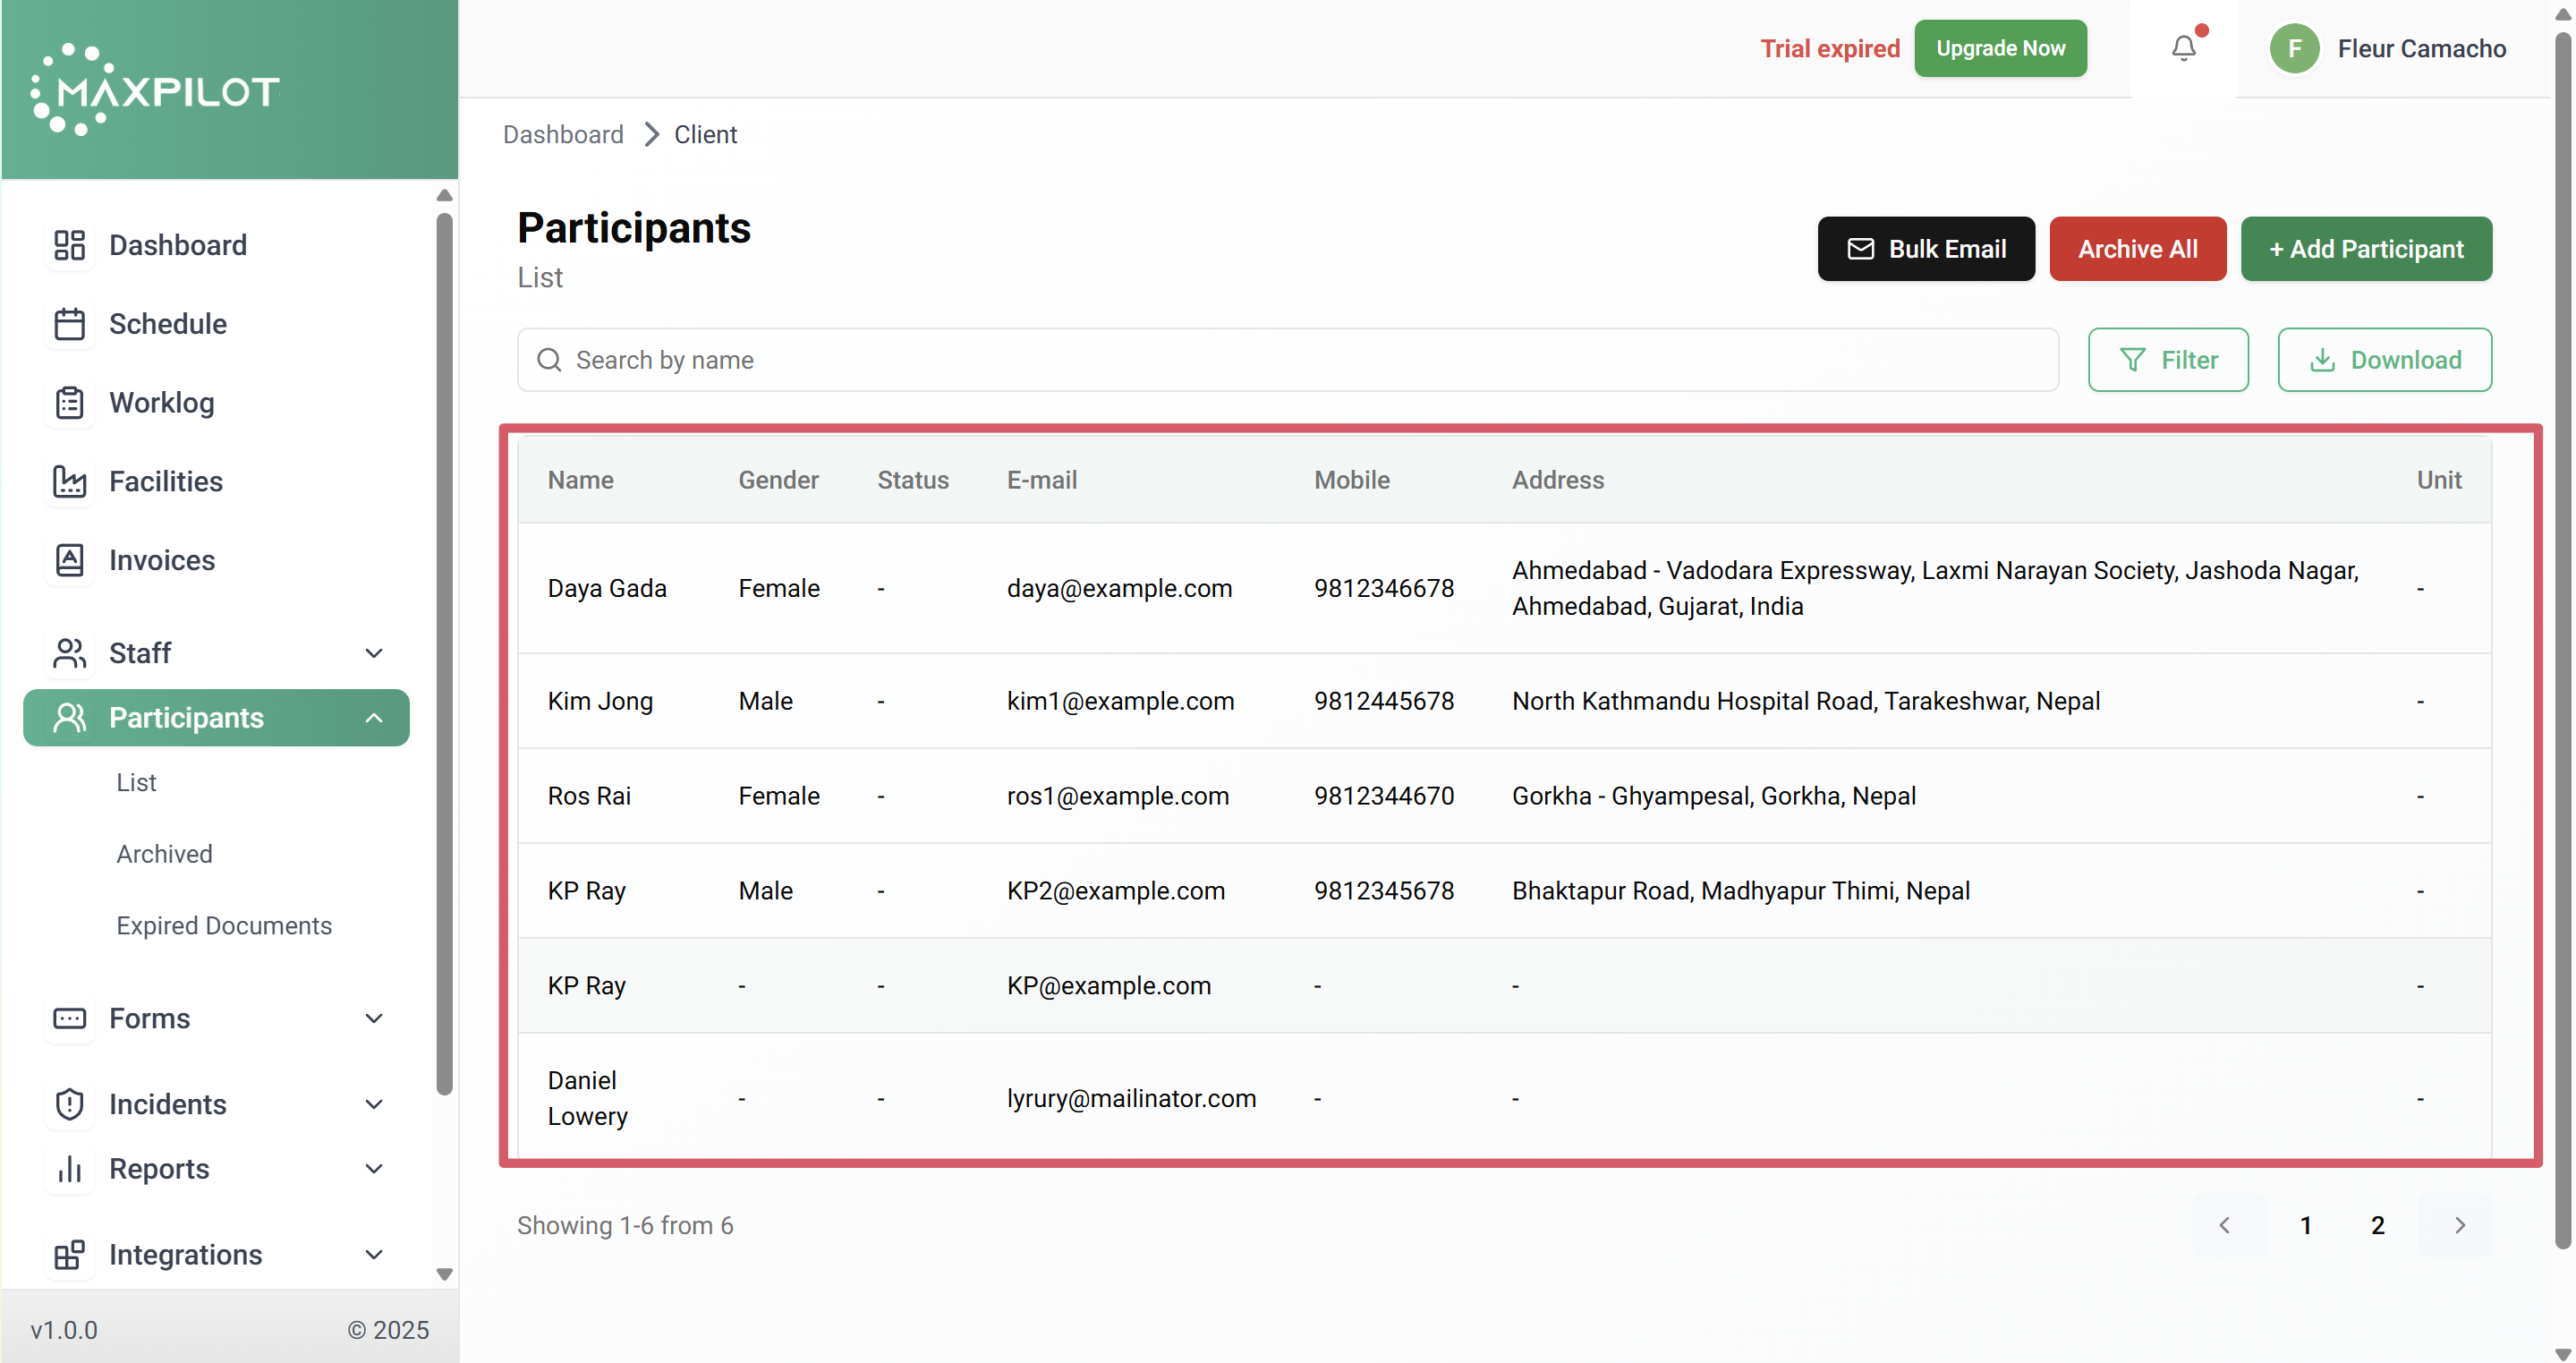Click the Fleur Camacho avatar
Image resolution: width=2576 pixels, height=1363 pixels.
coord(2294,48)
